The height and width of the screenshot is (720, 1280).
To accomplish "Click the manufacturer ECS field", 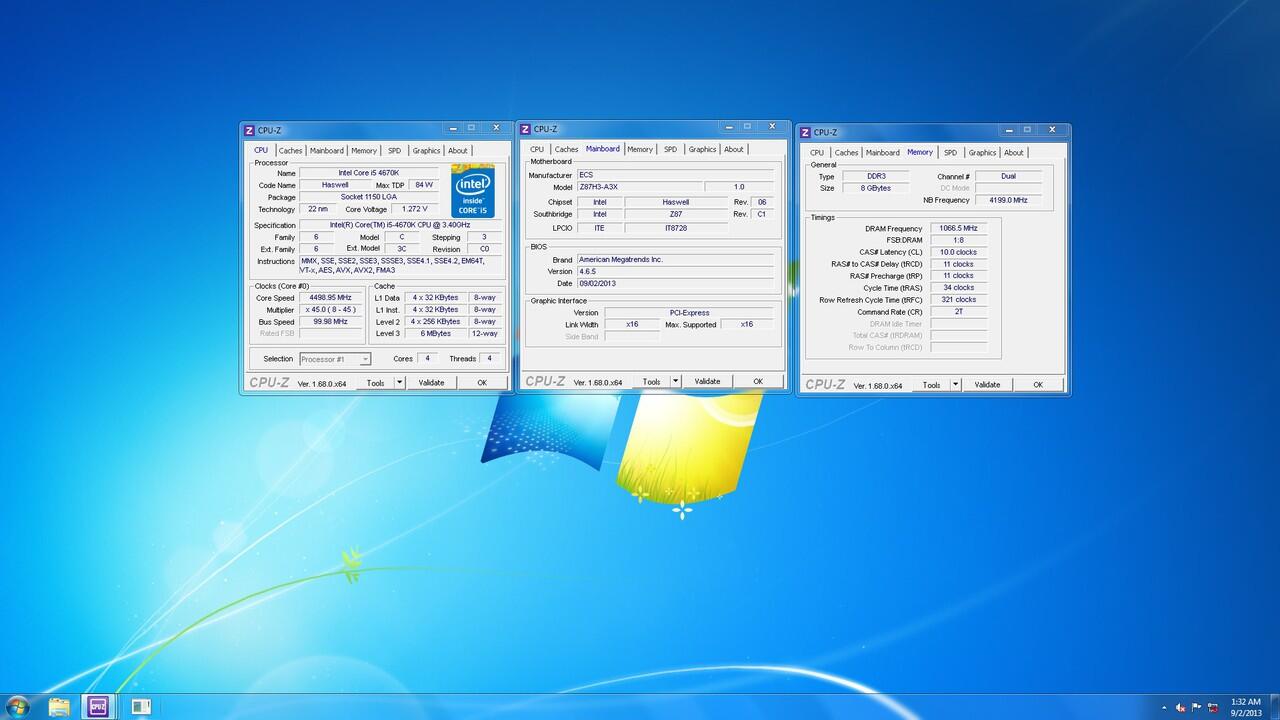I will [675, 175].
